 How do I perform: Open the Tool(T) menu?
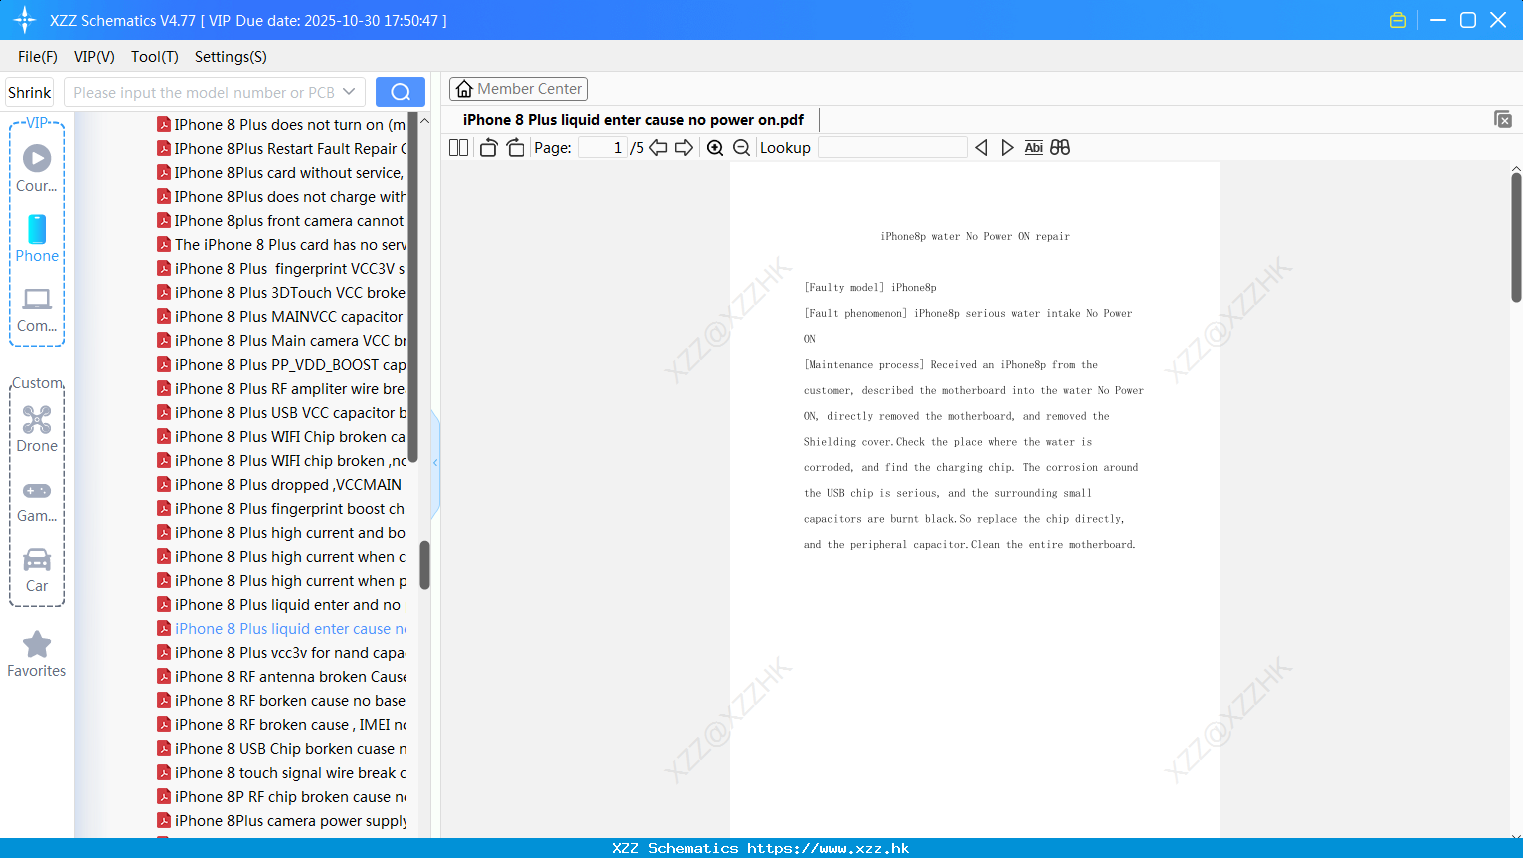[155, 57]
